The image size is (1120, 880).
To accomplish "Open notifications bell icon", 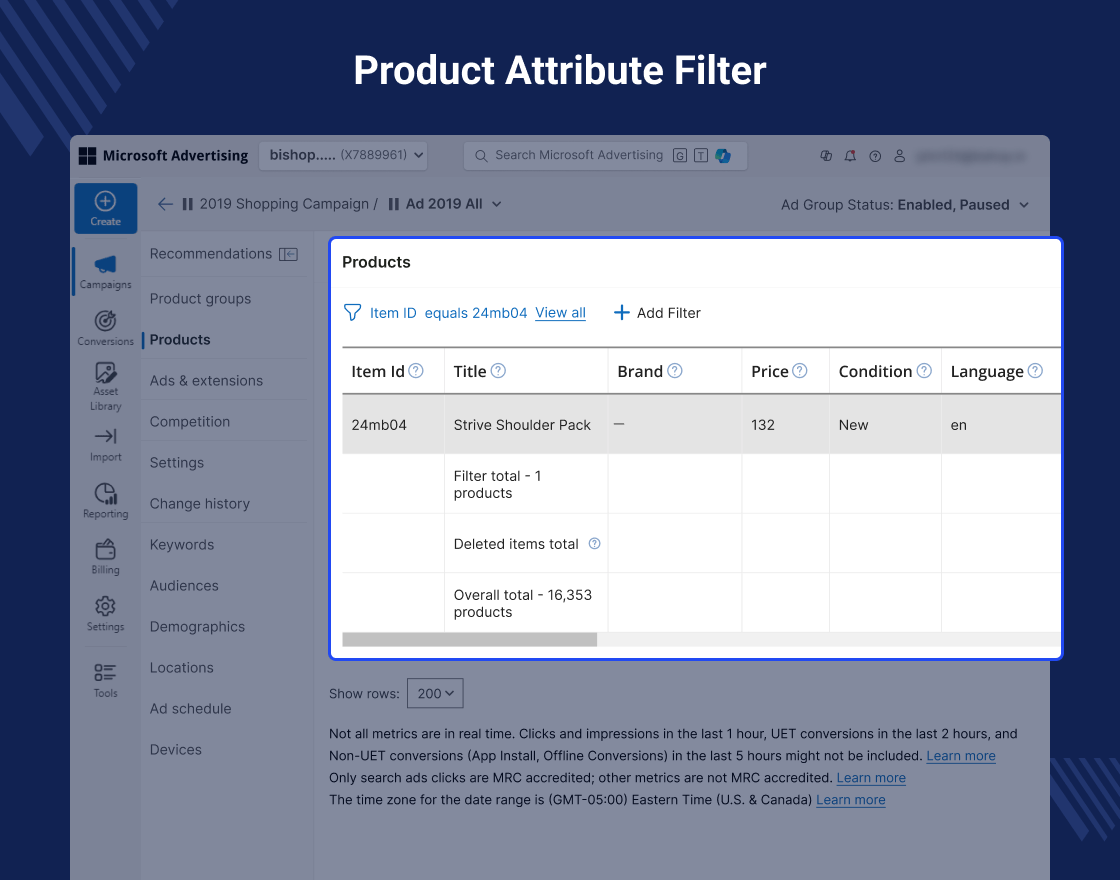I will 850,156.
